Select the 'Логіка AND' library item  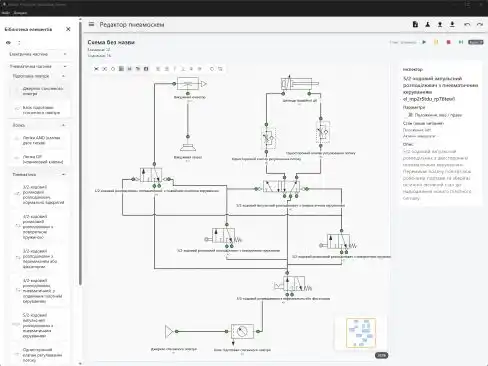coord(40,140)
